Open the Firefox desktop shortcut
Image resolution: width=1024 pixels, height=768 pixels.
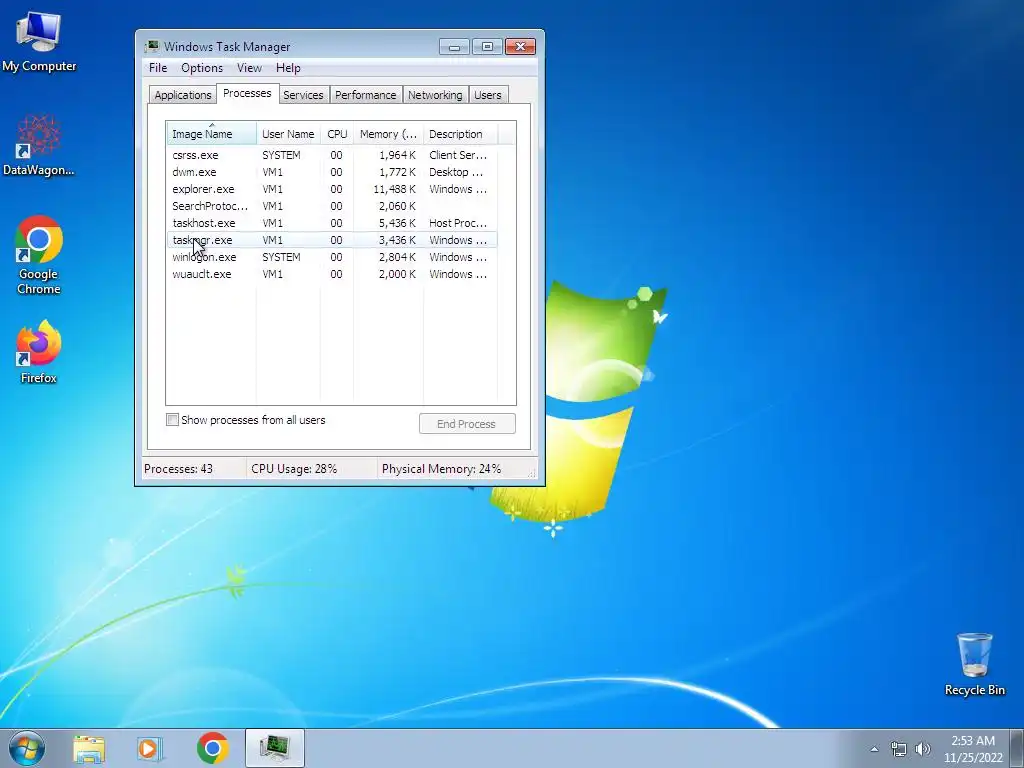tap(39, 351)
